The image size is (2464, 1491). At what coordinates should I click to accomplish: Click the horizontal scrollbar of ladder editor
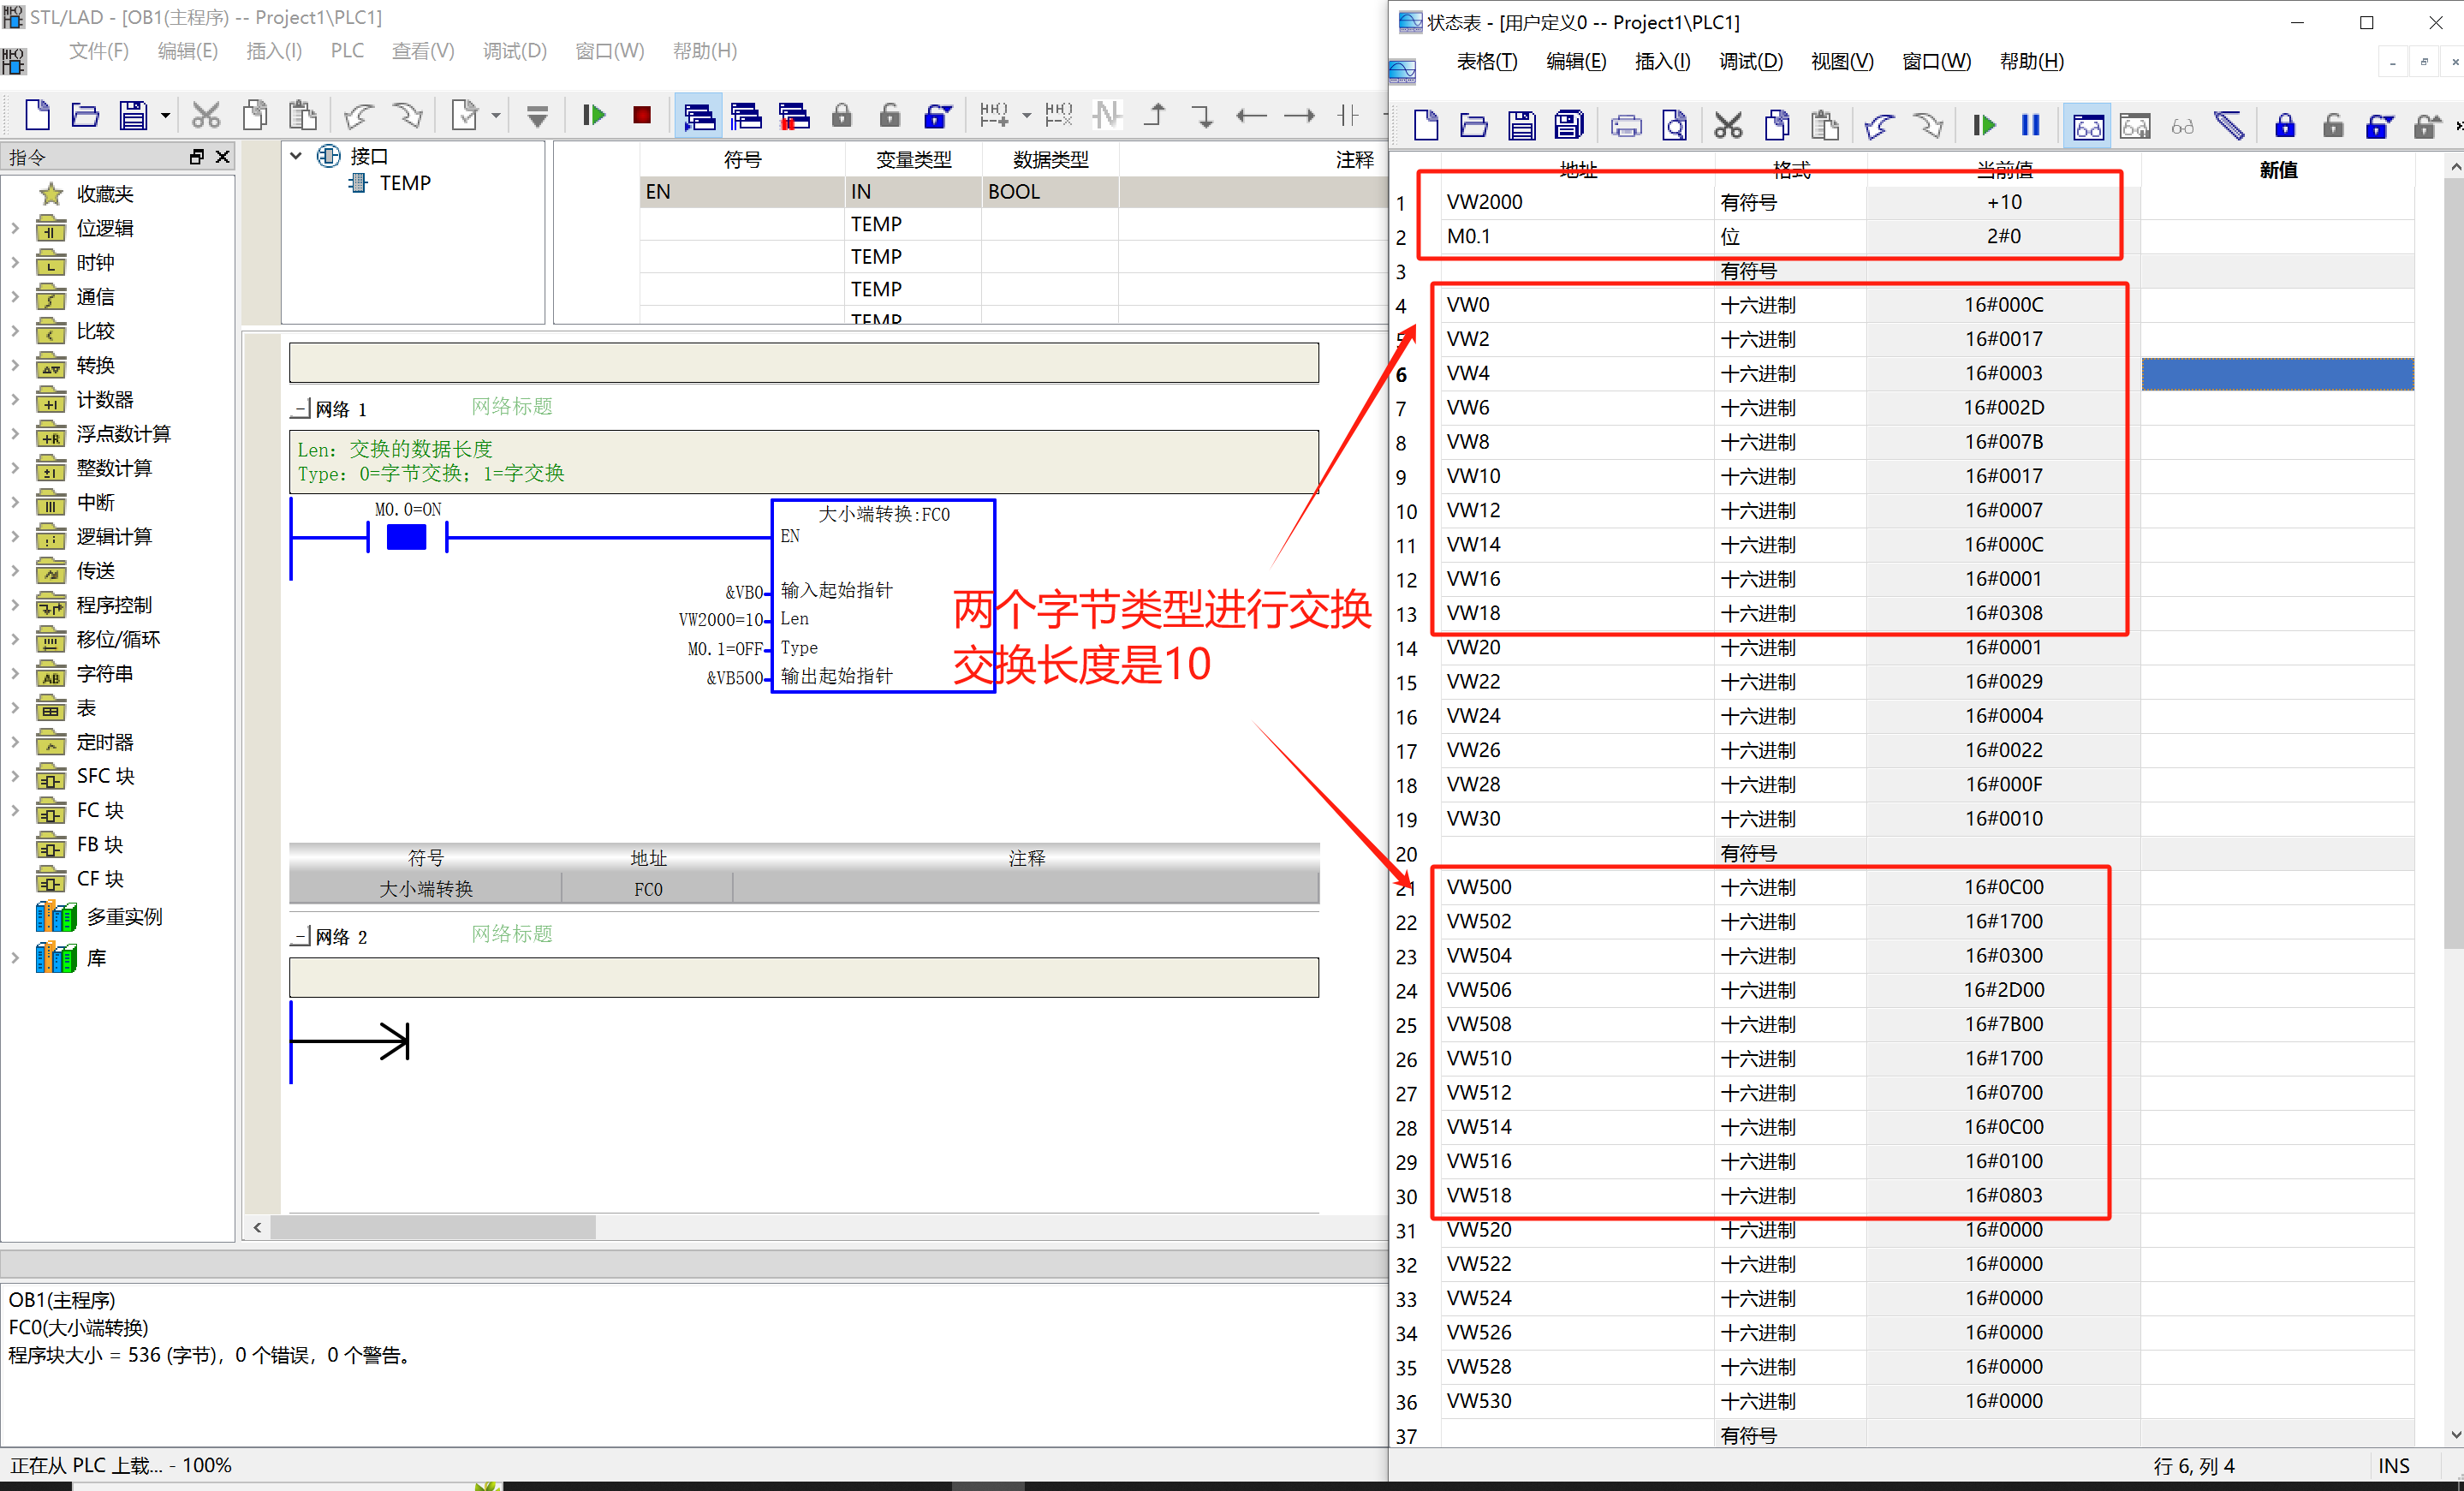pyautogui.click(x=432, y=1227)
